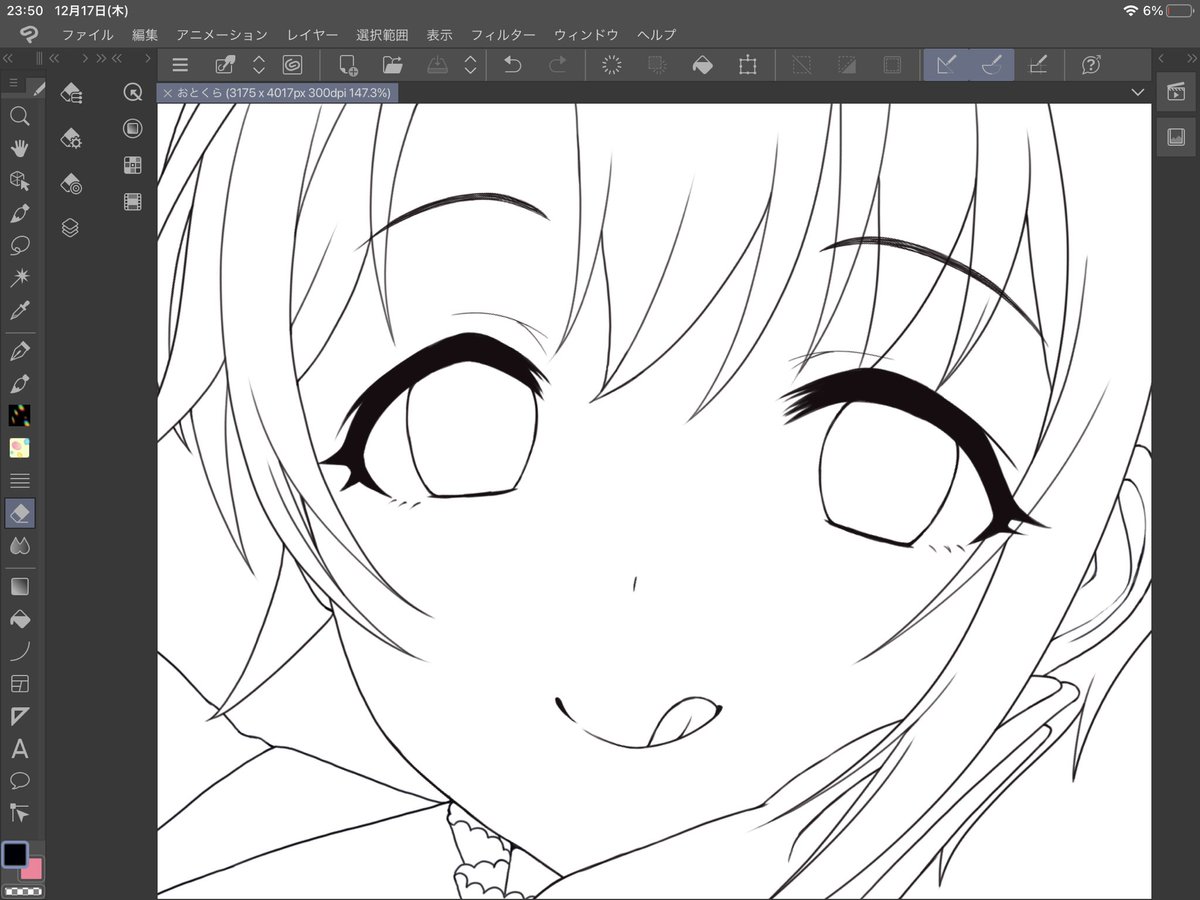The image size is (1200, 900).
Task: Click the Clear dotted-circle icon
Action: (612, 66)
